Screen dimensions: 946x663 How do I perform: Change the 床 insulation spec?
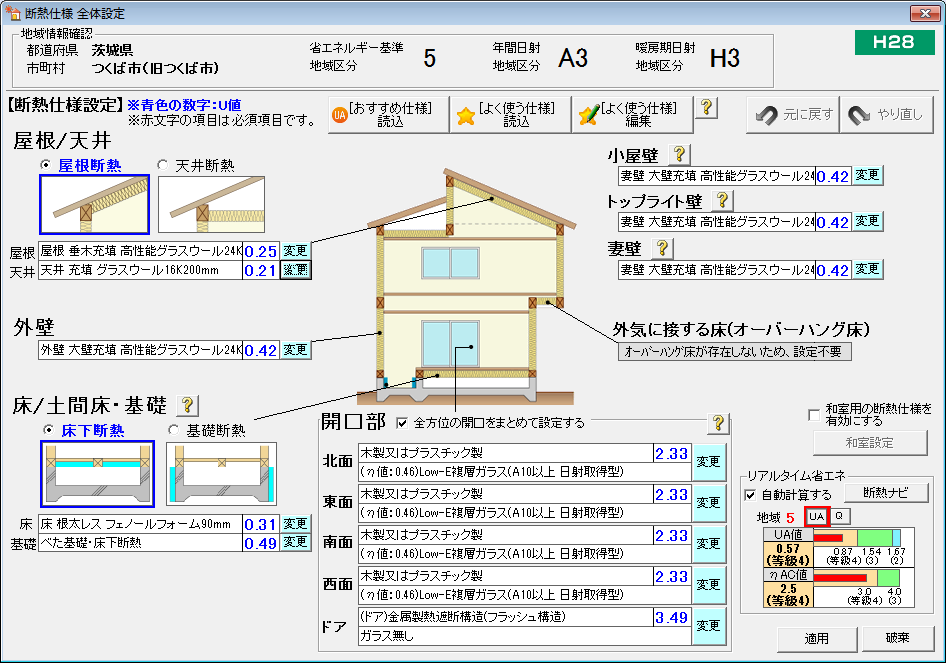(296, 524)
